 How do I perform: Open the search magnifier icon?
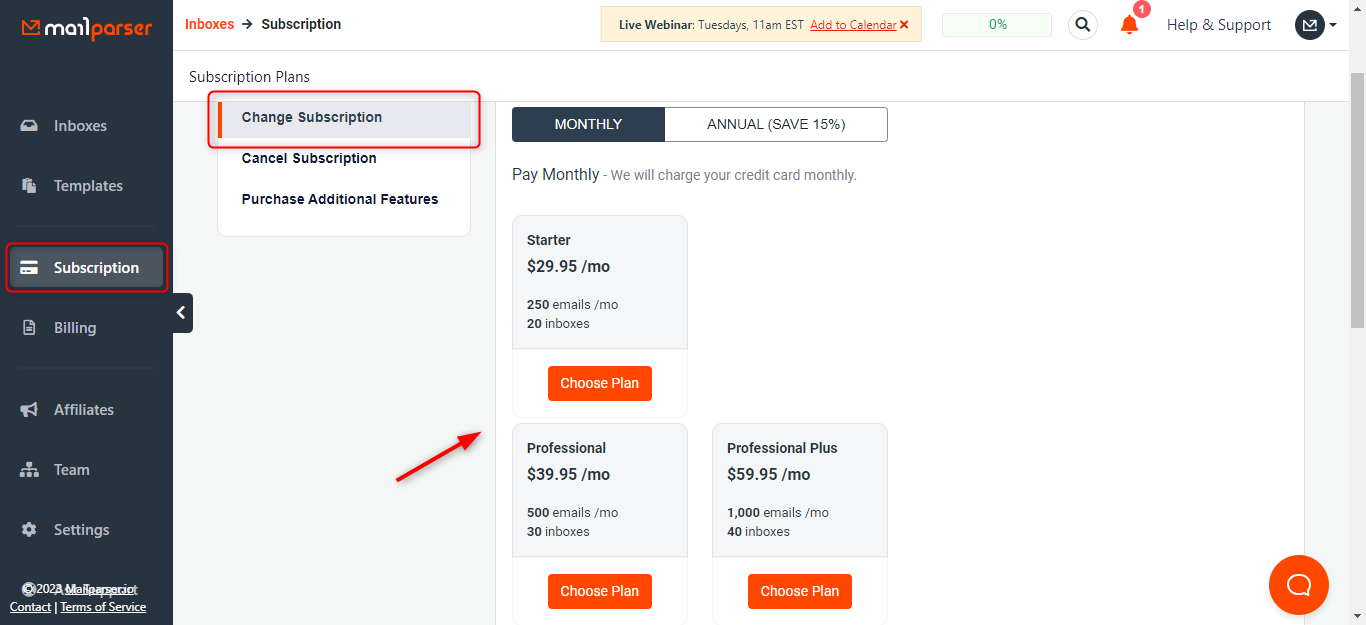coord(1083,25)
